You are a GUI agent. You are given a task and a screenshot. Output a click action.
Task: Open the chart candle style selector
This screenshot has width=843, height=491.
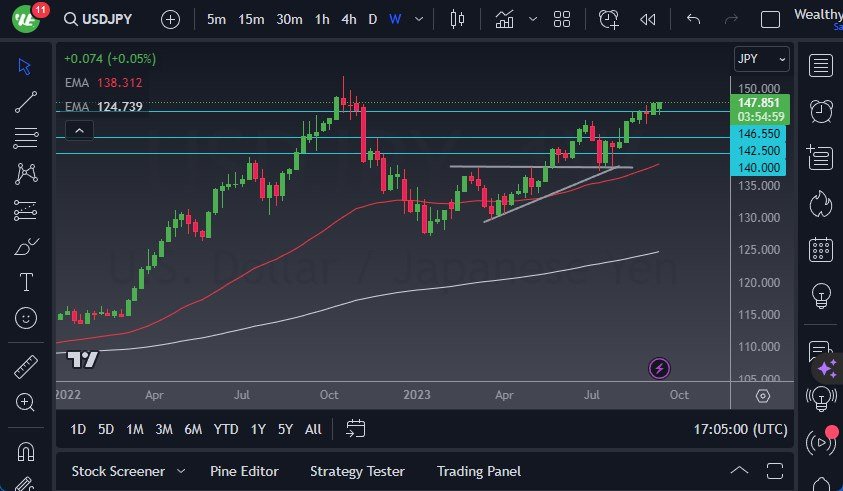point(458,19)
